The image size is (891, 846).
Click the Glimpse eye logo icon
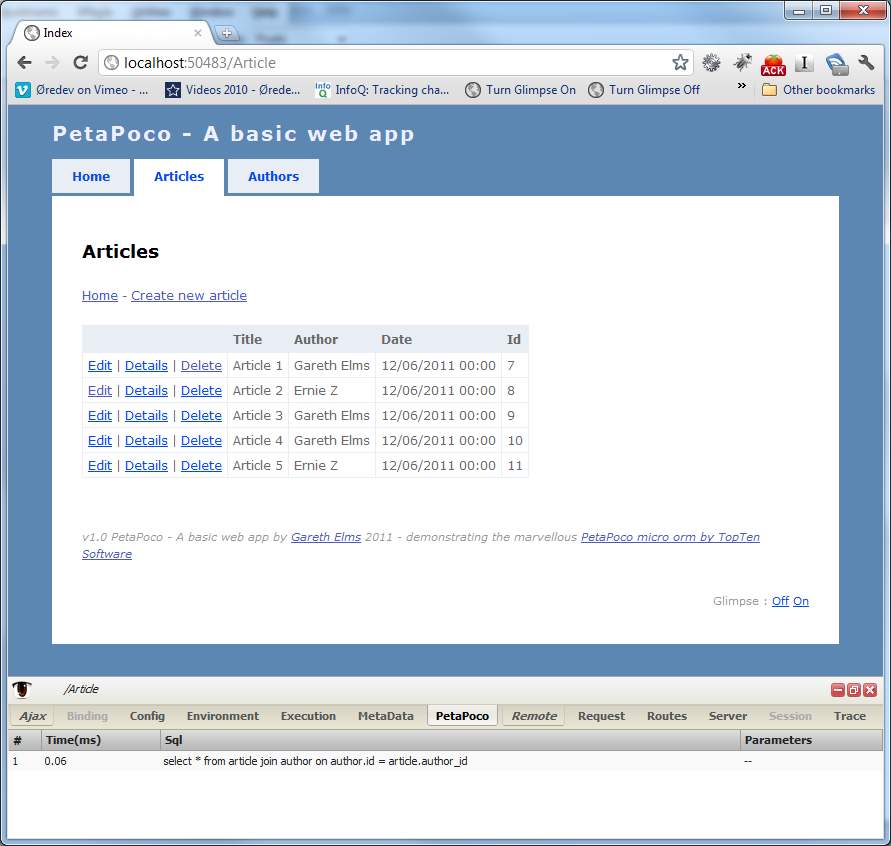[x=22, y=689]
